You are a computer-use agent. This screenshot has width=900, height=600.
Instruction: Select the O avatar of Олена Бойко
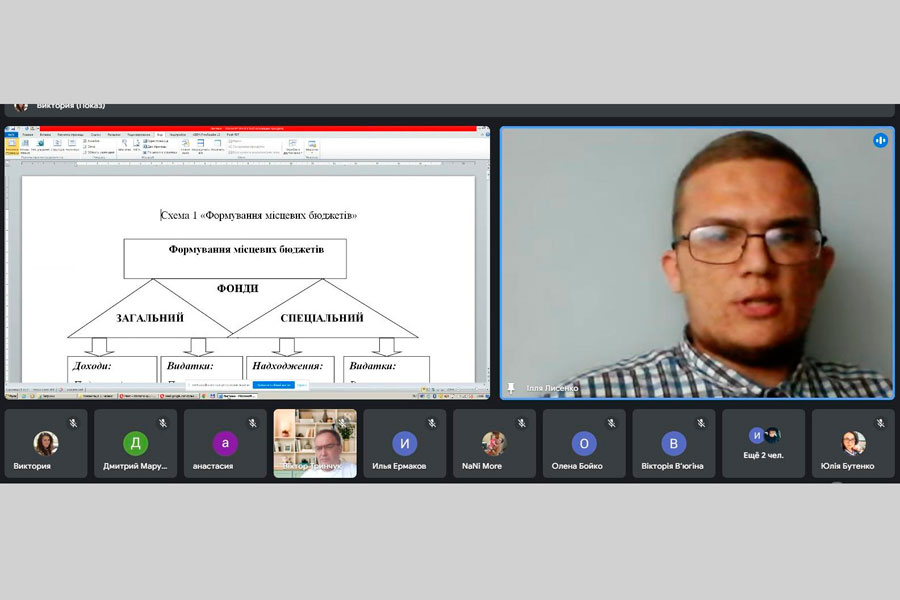point(584,443)
